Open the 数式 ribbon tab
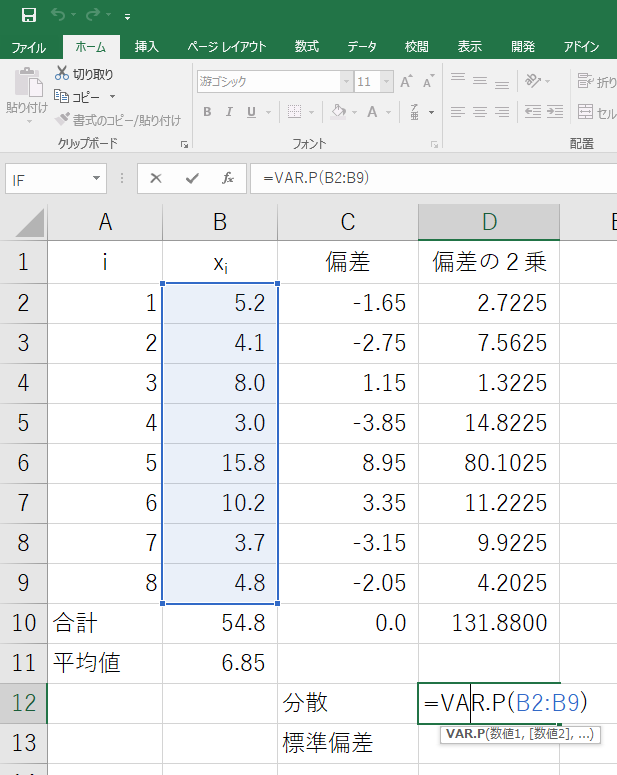The height and width of the screenshot is (775, 617). click(307, 46)
